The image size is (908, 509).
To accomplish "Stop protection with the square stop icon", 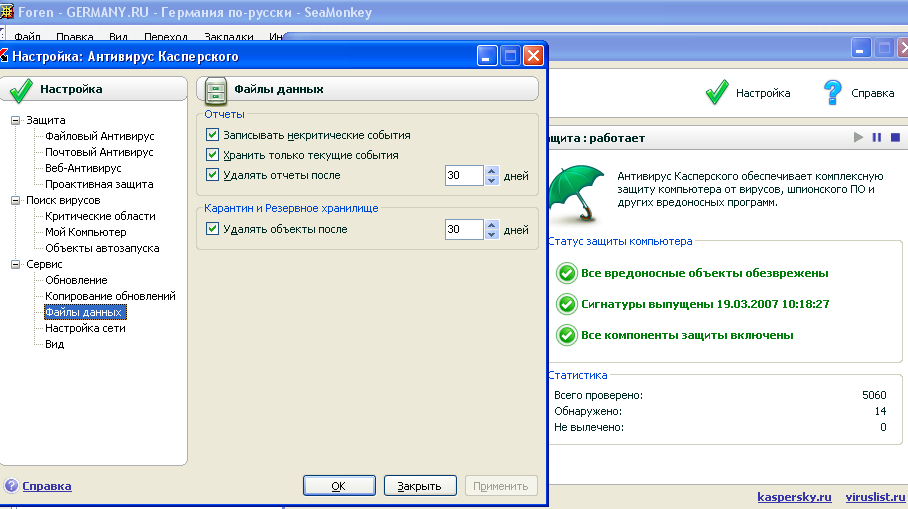I will pos(895,137).
